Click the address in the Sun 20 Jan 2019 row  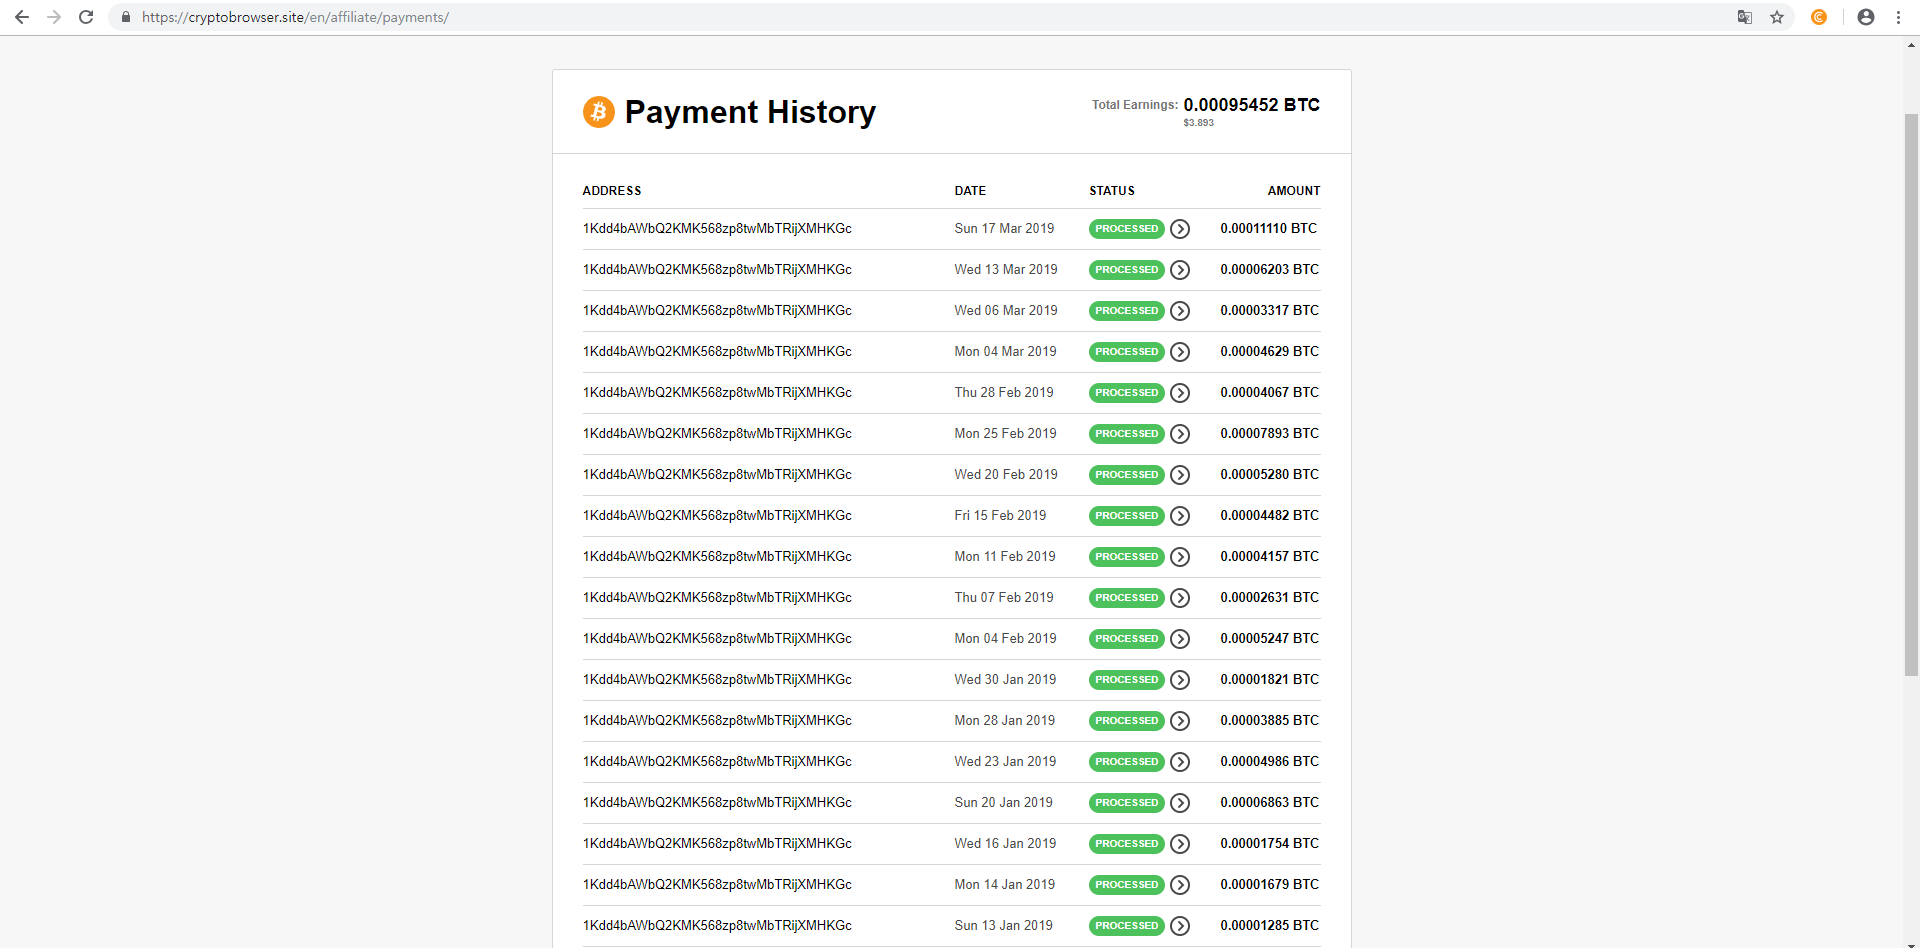pyautogui.click(x=717, y=803)
